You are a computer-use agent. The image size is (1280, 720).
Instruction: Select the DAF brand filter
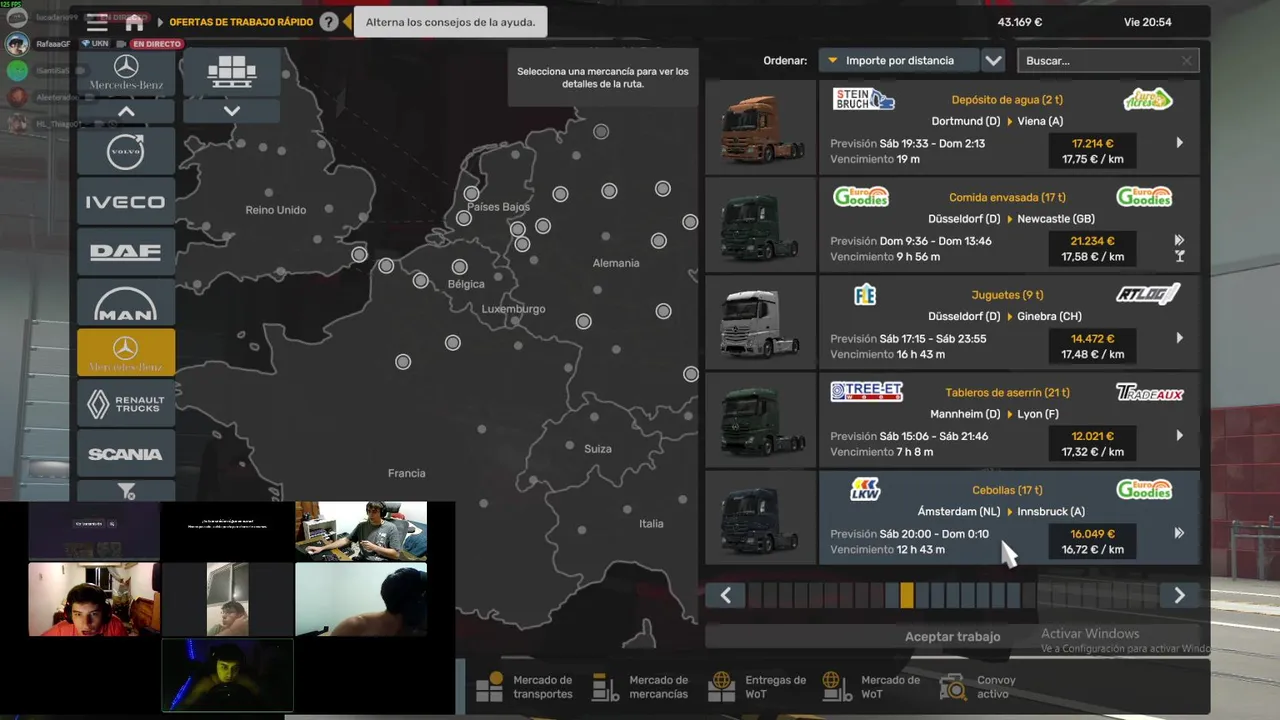coord(126,252)
